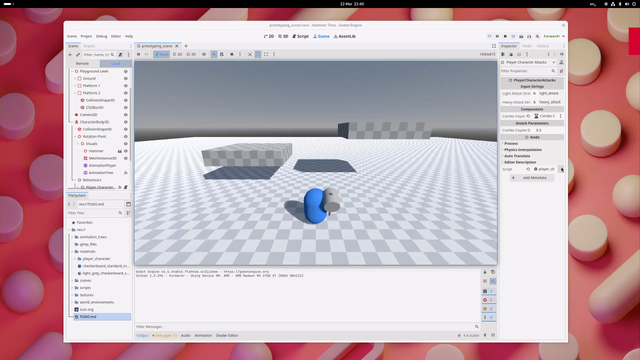Toggle visibility of MeshInstance3D node
The image size is (640, 360).
tap(126, 158)
